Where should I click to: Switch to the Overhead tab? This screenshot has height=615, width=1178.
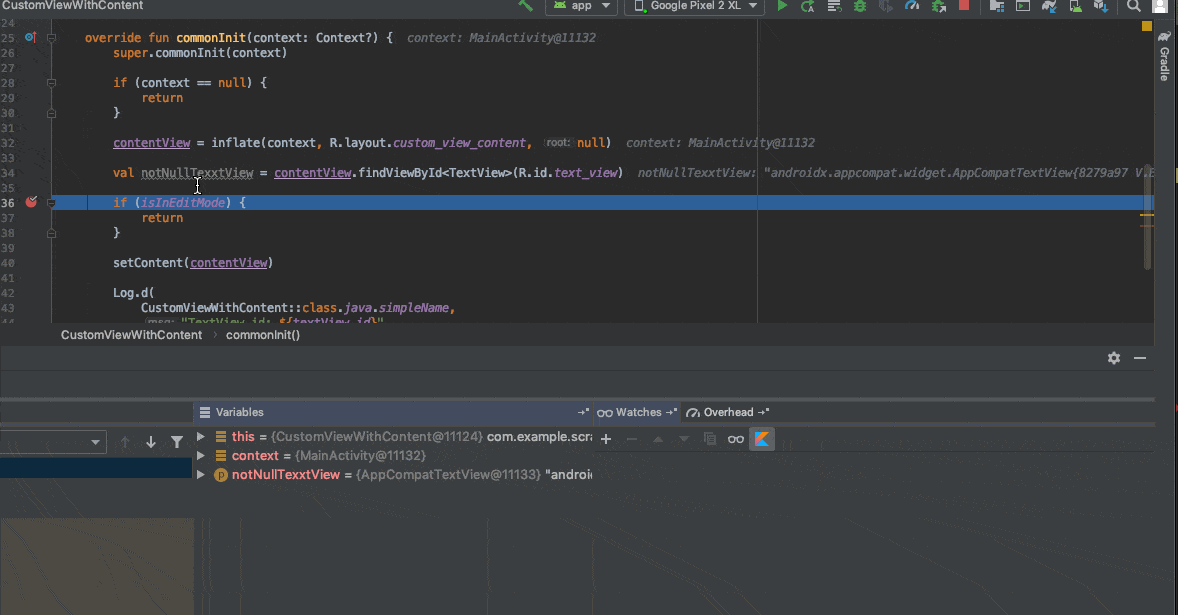tap(727, 412)
